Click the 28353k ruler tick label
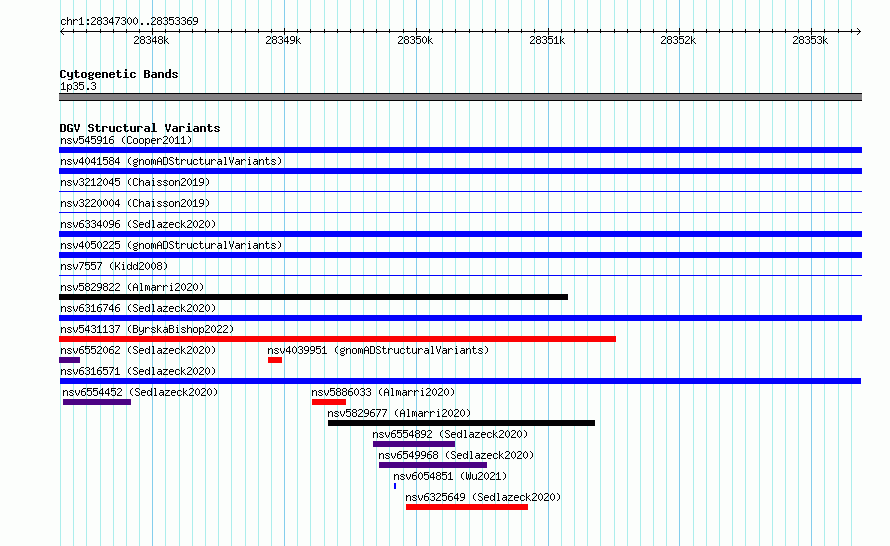The width and height of the screenshot is (890, 546). click(x=810, y=40)
